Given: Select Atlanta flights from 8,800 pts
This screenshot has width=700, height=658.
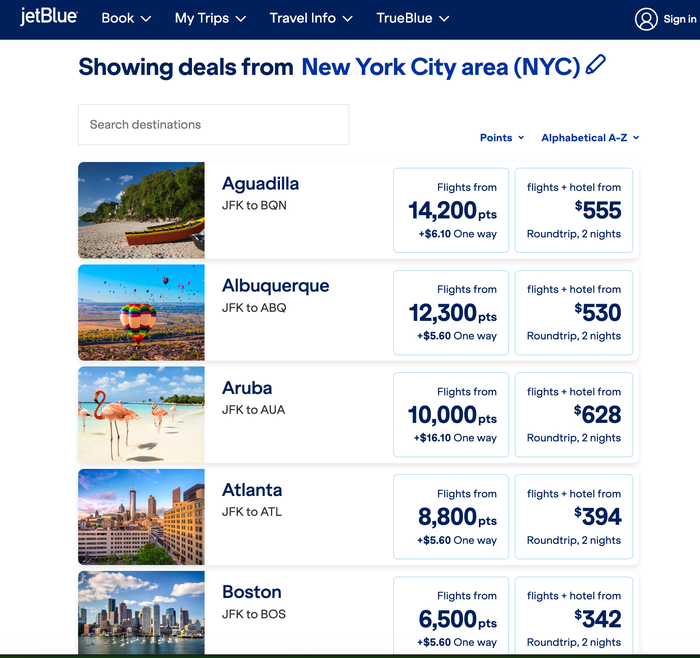Looking at the screenshot, I should pos(451,516).
